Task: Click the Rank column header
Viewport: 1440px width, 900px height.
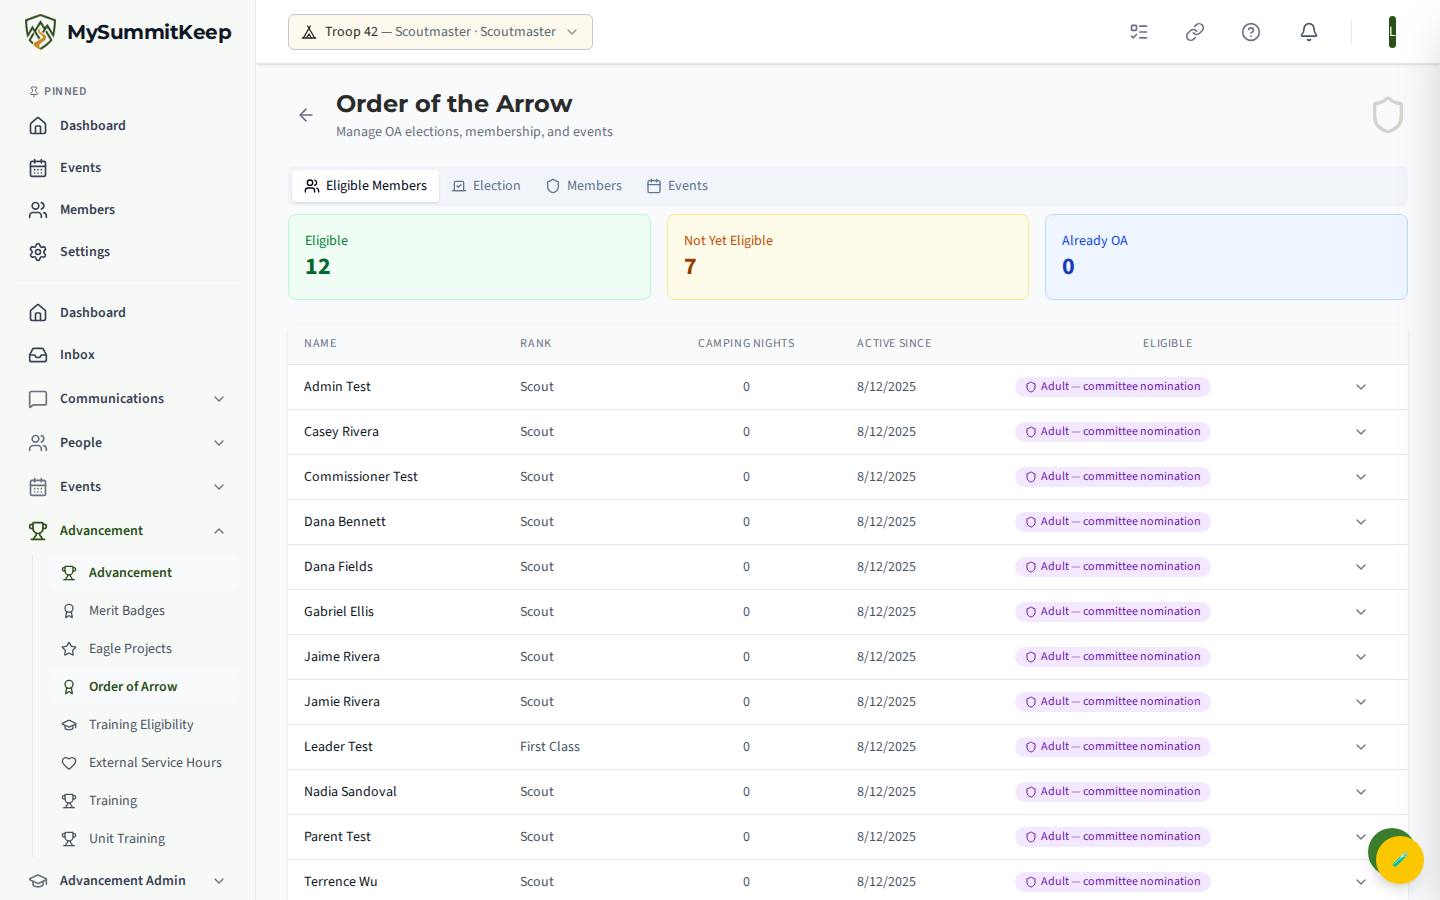Action: (x=536, y=343)
